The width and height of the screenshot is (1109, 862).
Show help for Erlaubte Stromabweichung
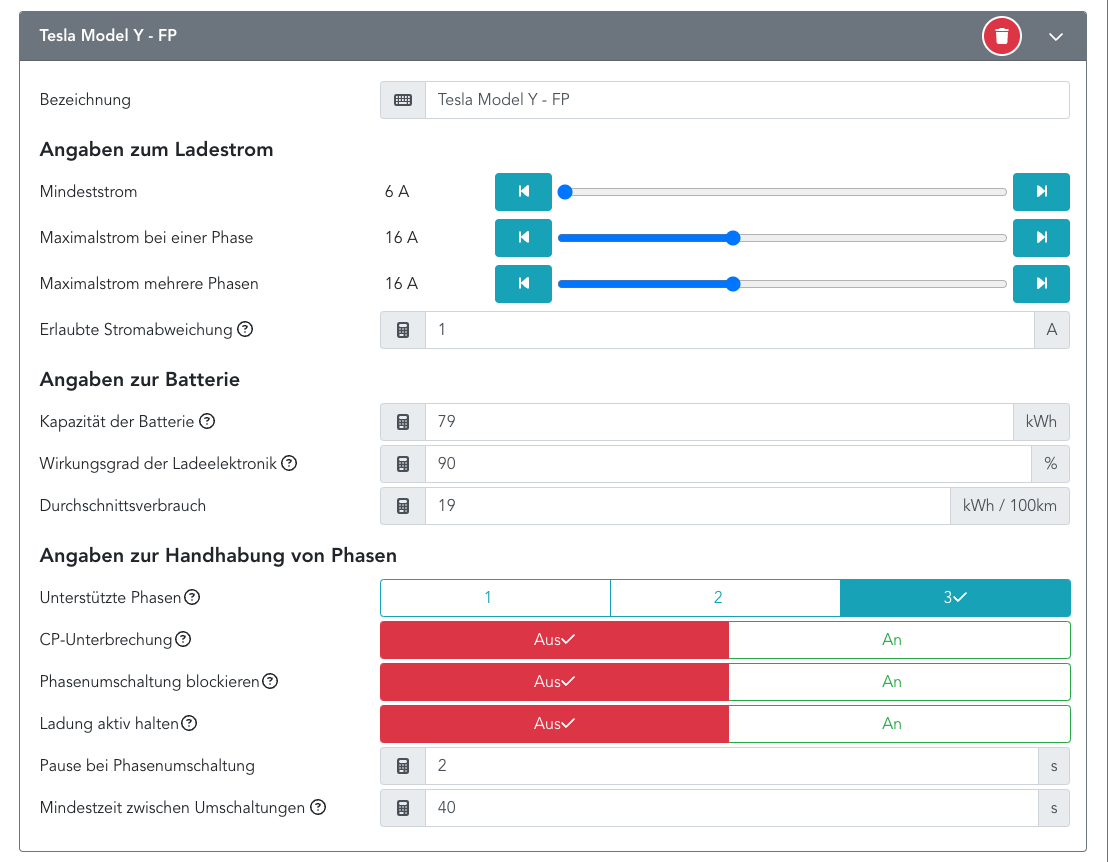pyautogui.click(x=245, y=329)
